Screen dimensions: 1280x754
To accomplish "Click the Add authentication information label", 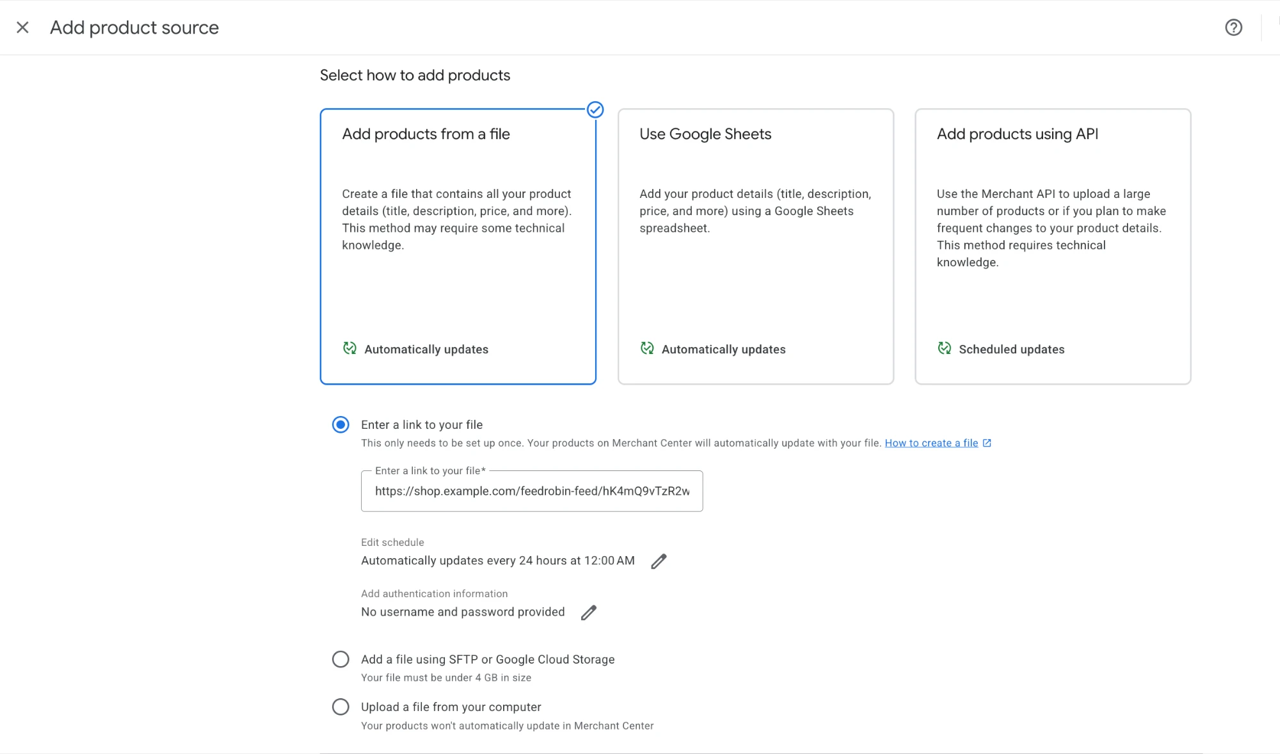I will [435, 593].
